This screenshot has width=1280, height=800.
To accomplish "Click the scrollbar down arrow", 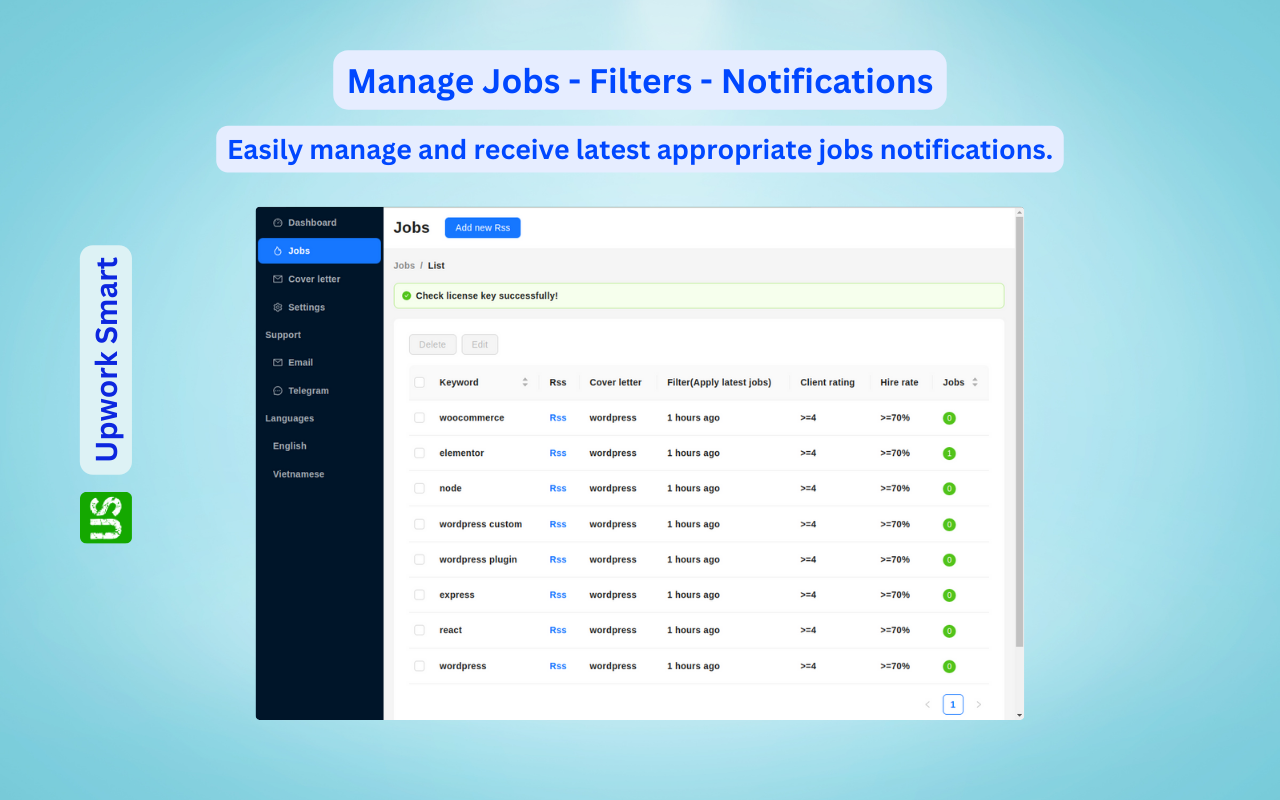I will [x=1020, y=715].
